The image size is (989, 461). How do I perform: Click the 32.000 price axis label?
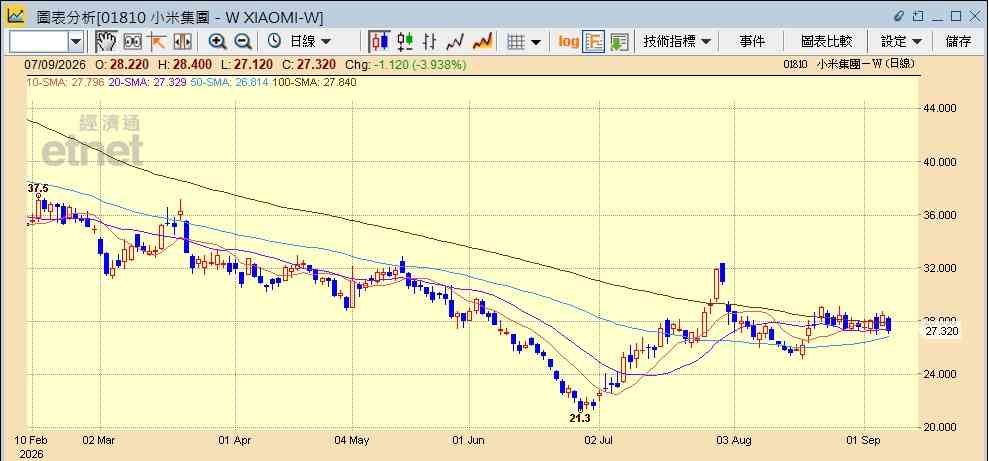(x=942, y=268)
